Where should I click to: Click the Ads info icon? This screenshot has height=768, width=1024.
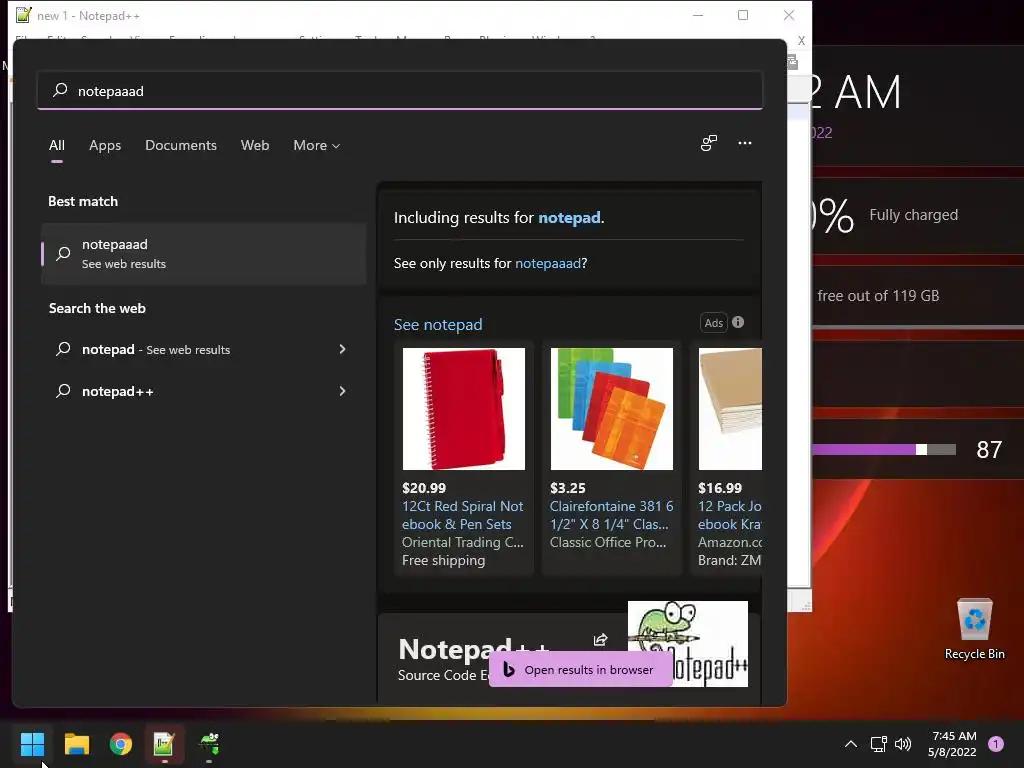[738, 322]
